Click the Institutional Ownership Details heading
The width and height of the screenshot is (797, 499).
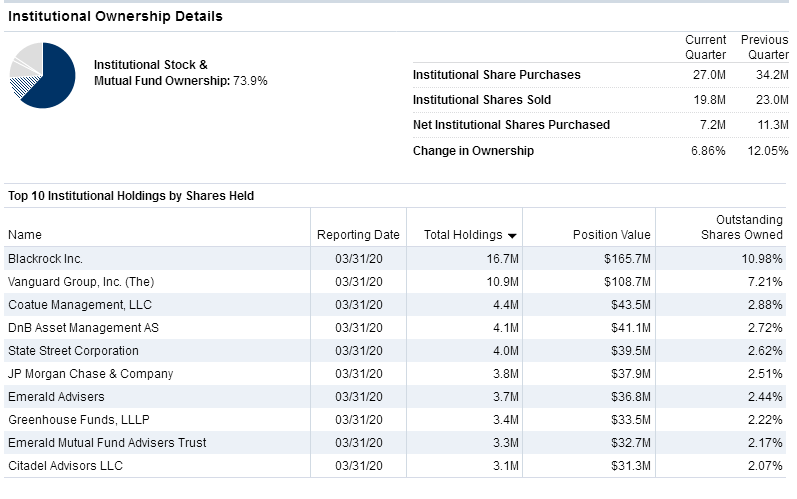[115, 16]
